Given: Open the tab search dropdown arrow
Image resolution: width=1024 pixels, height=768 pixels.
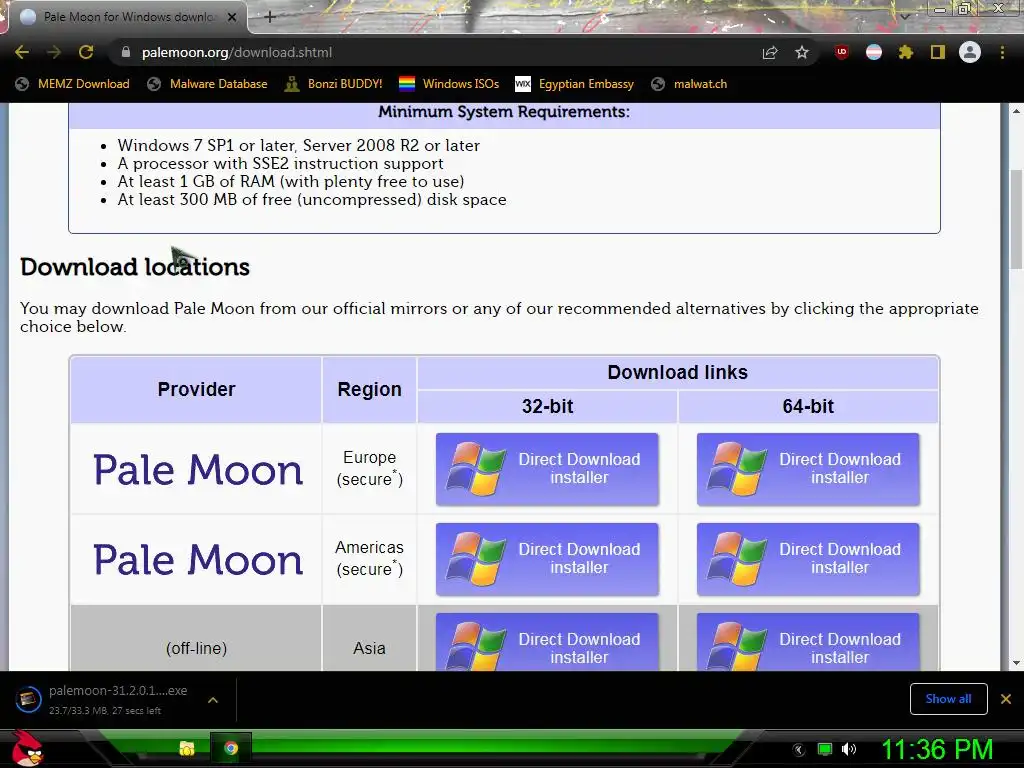Looking at the screenshot, I should pos(905,17).
